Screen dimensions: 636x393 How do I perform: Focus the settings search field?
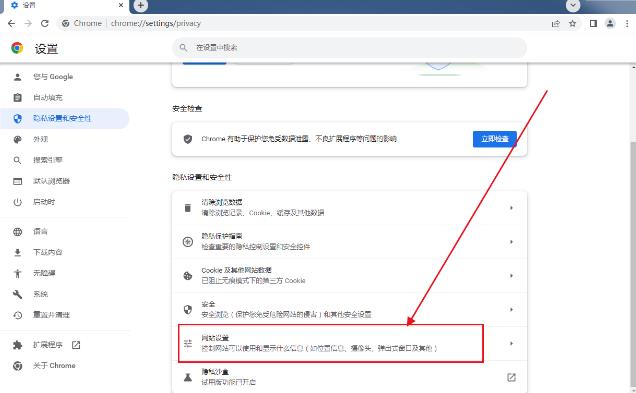point(350,47)
